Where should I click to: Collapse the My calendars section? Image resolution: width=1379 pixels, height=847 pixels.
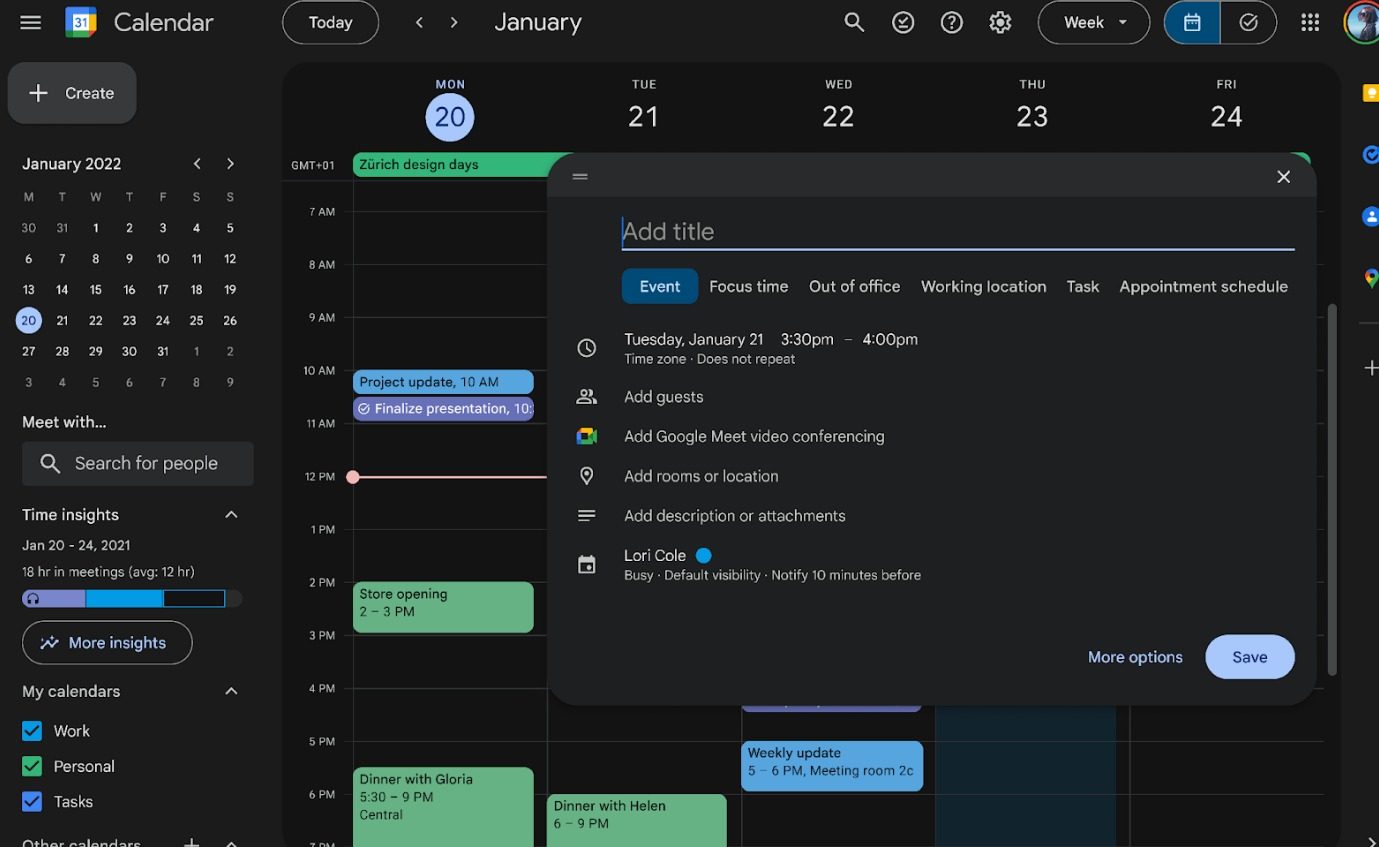tap(231, 691)
